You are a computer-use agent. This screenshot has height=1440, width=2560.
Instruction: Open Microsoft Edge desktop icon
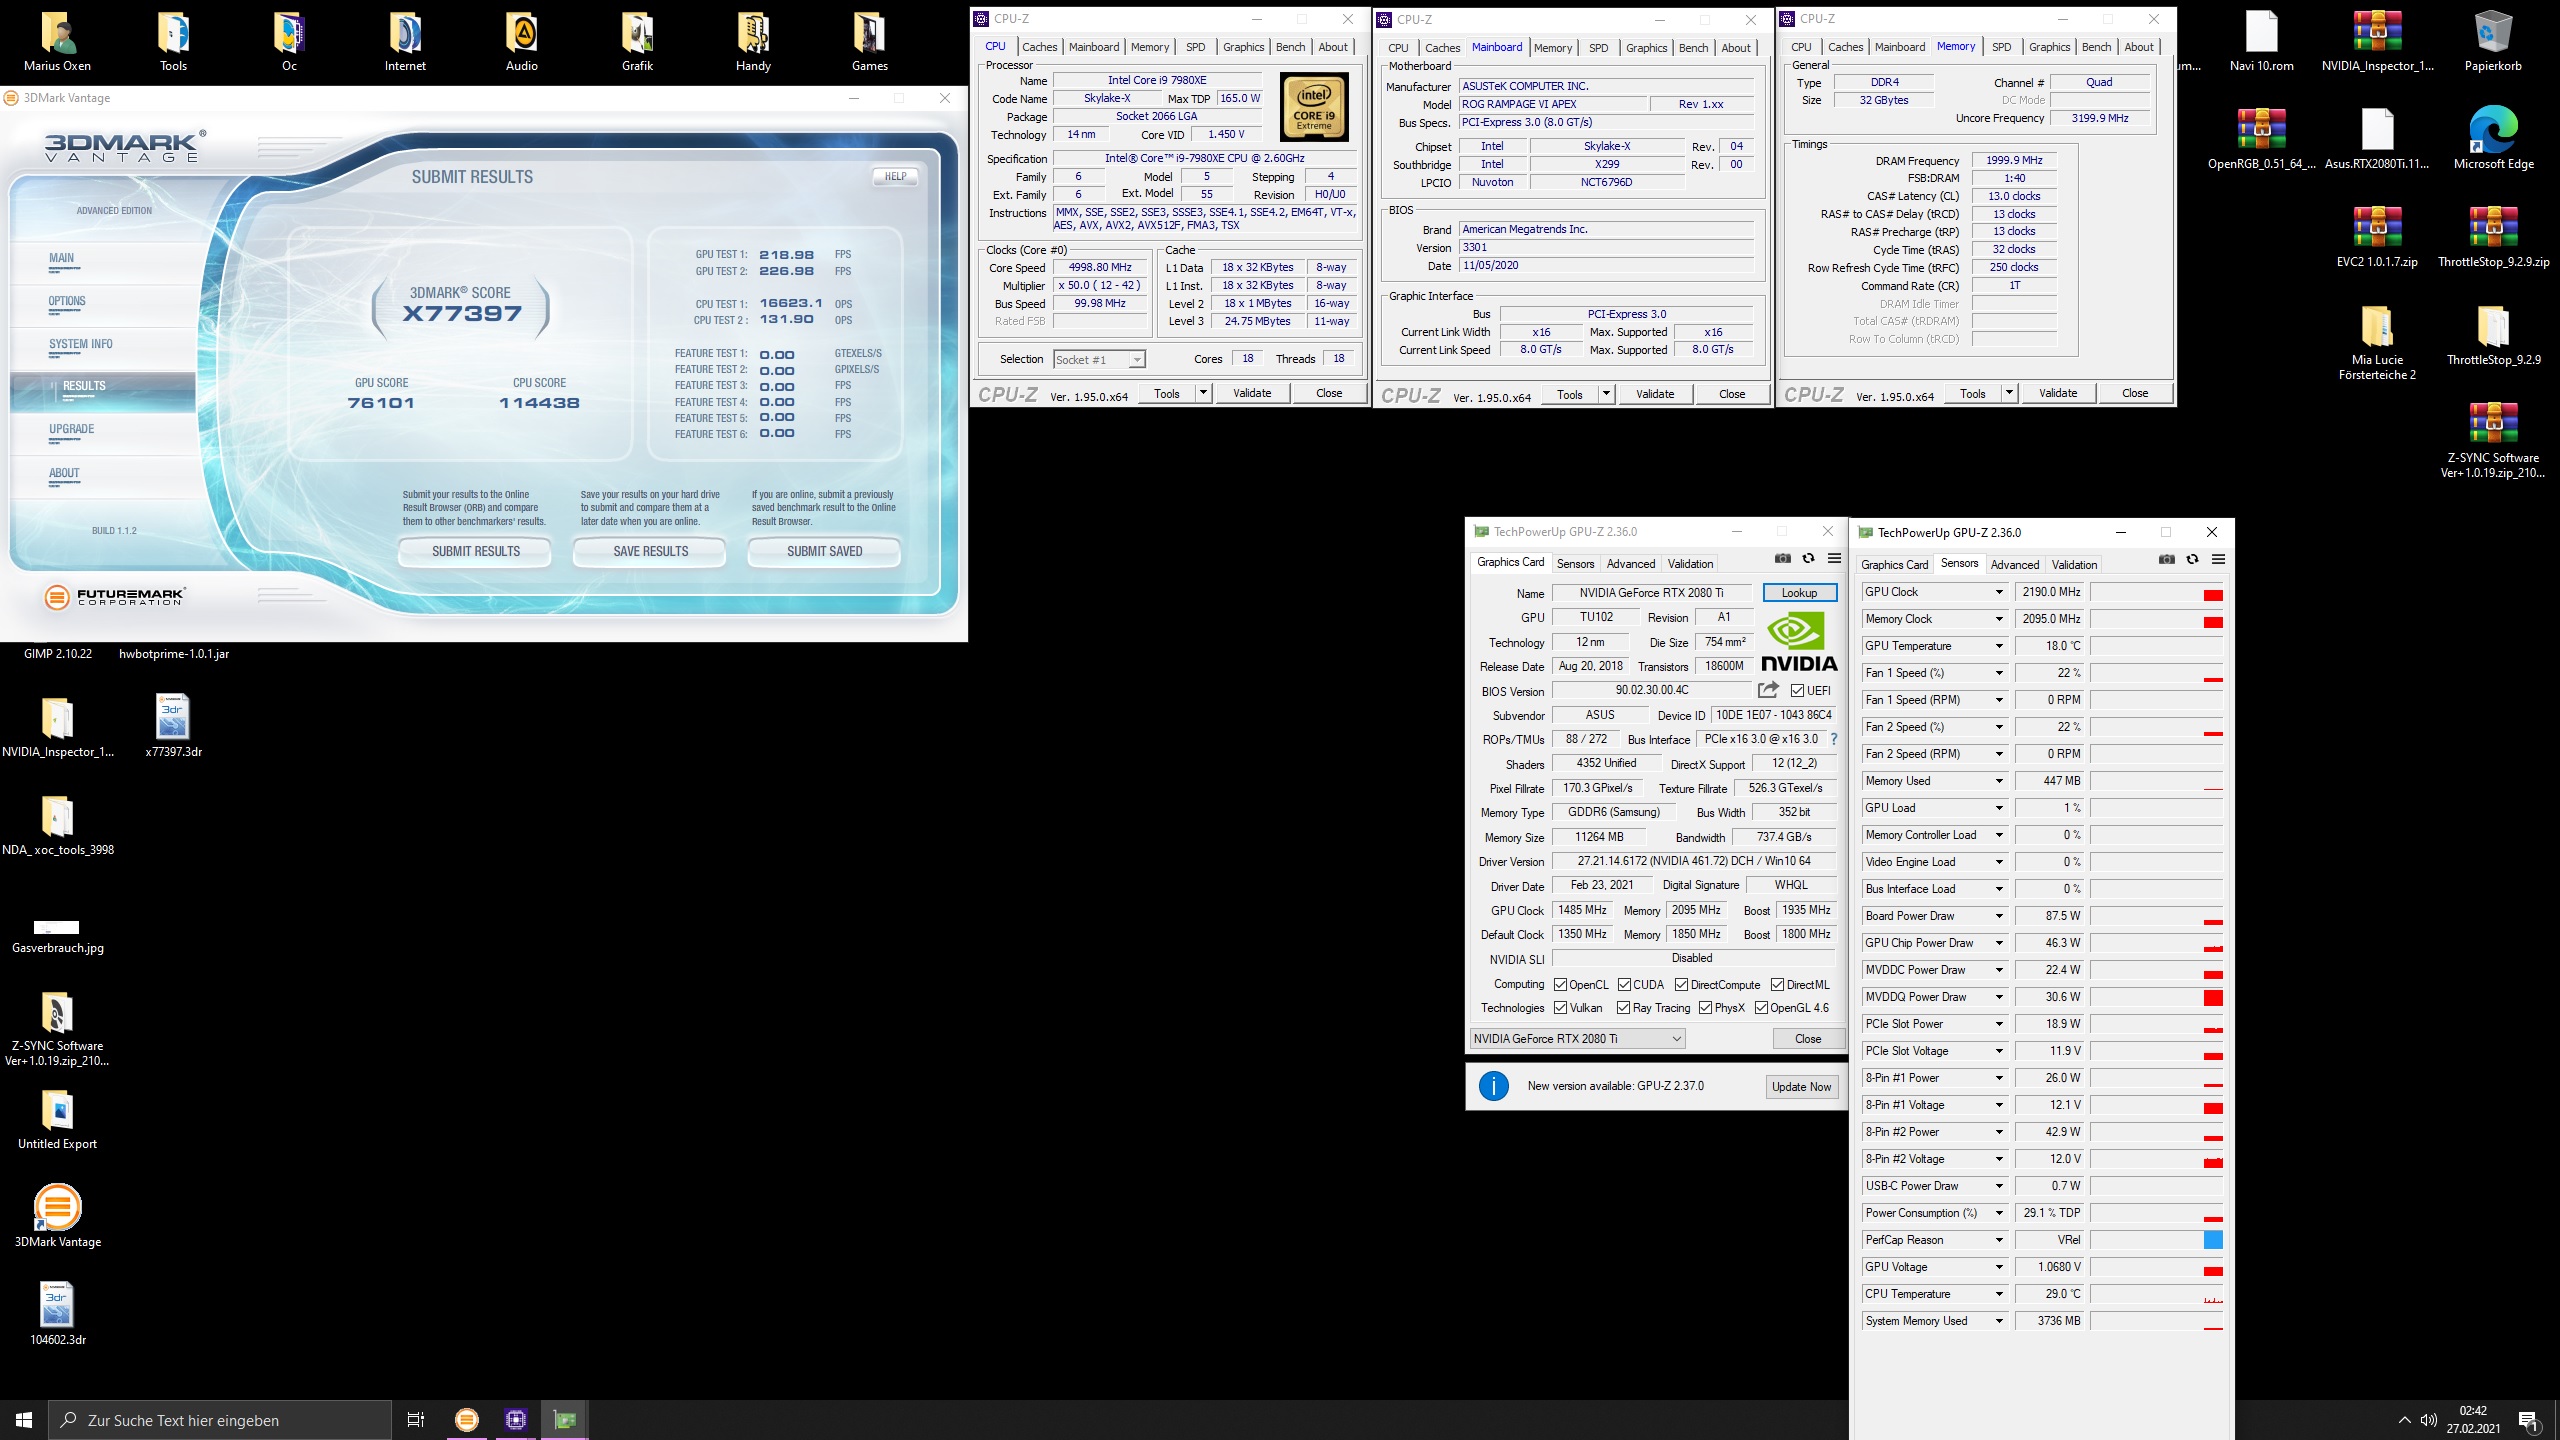(x=2493, y=140)
